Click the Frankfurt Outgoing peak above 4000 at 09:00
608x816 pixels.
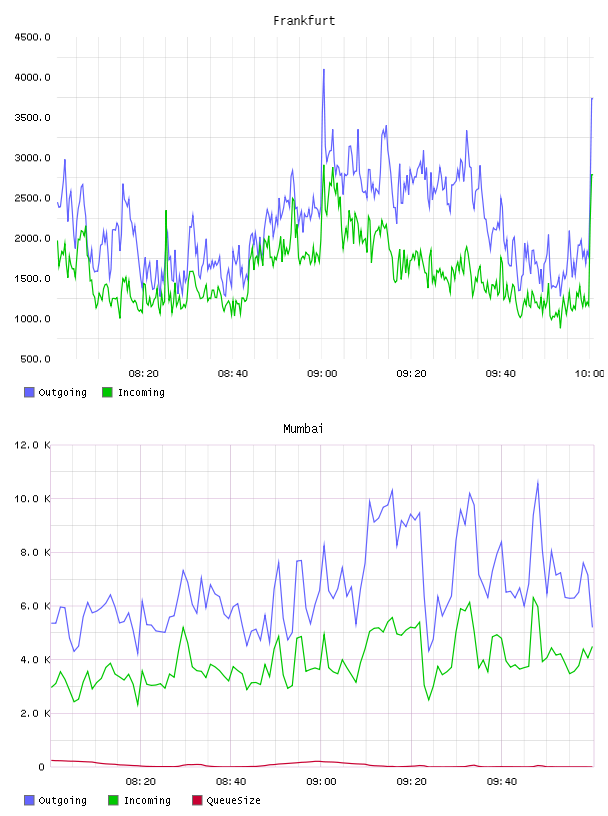pyautogui.click(x=324, y=70)
